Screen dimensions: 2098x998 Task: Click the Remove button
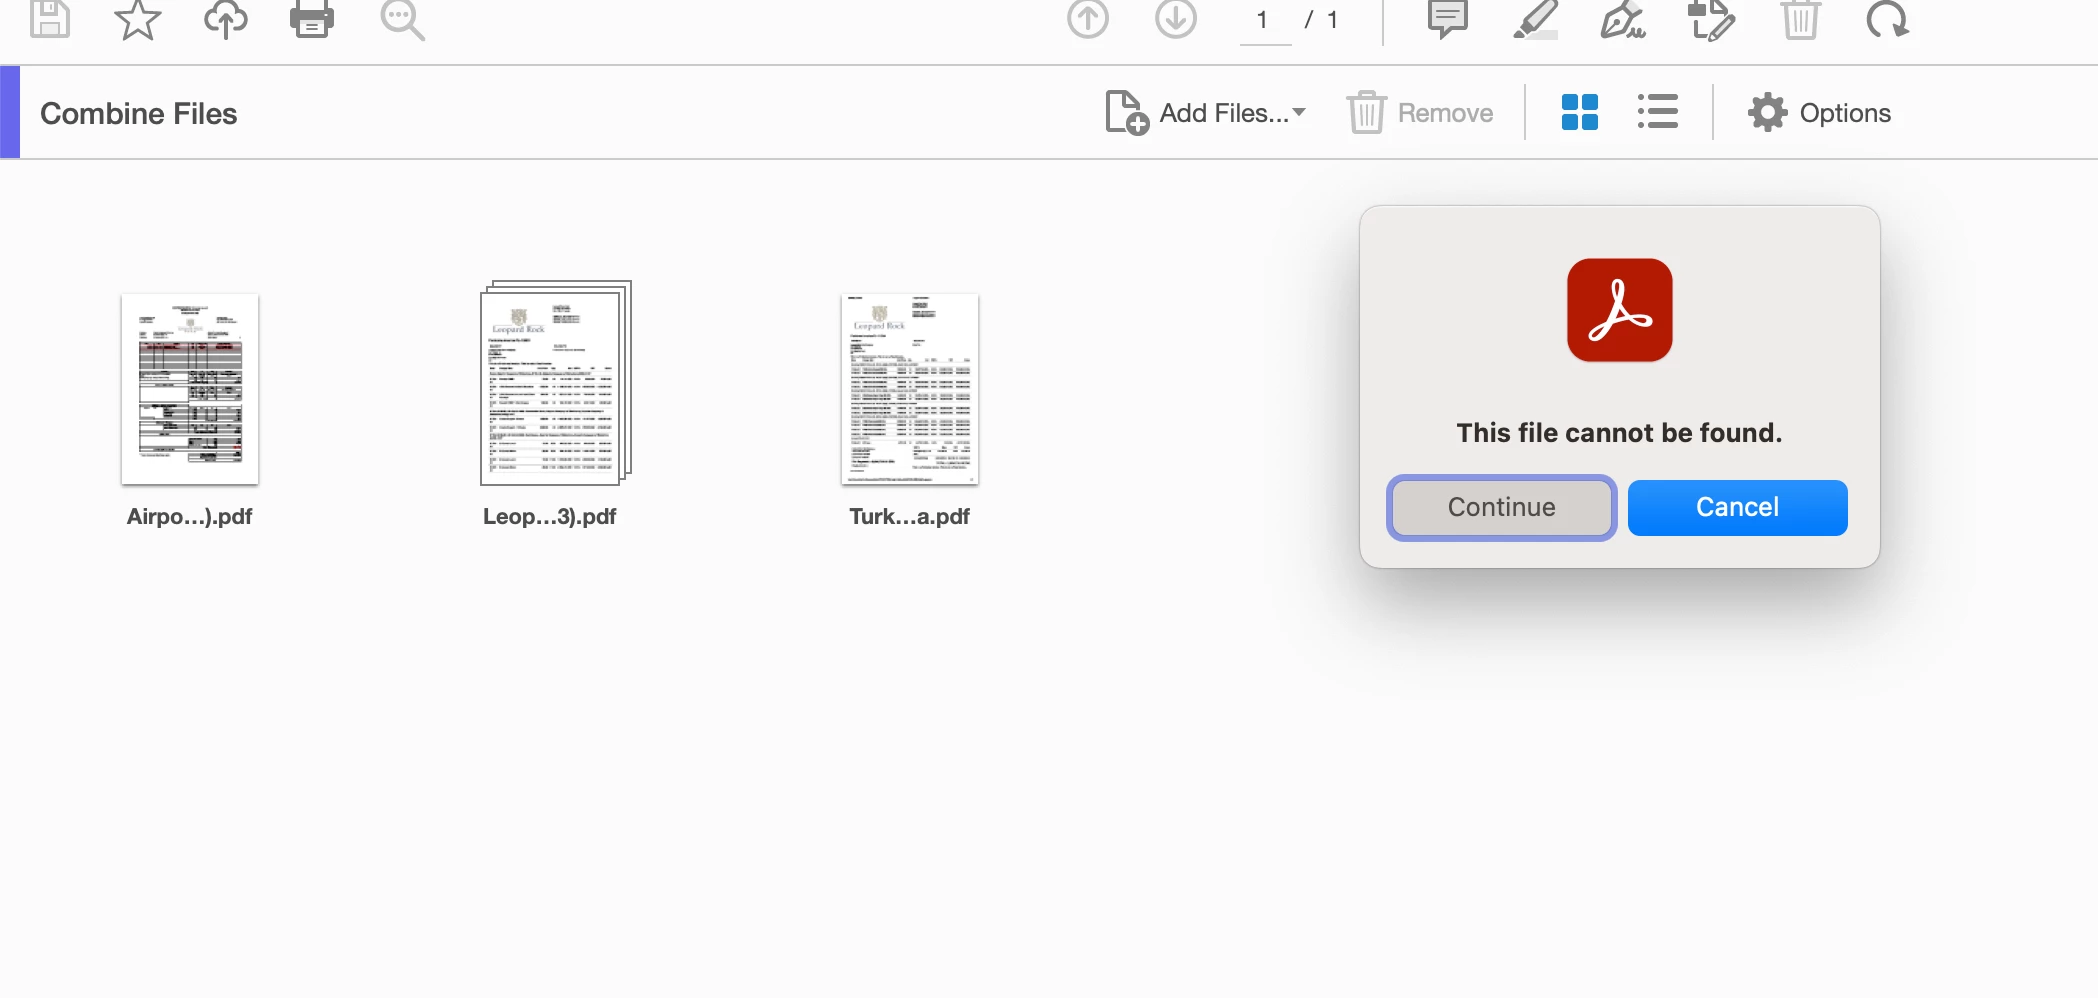[1420, 113]
